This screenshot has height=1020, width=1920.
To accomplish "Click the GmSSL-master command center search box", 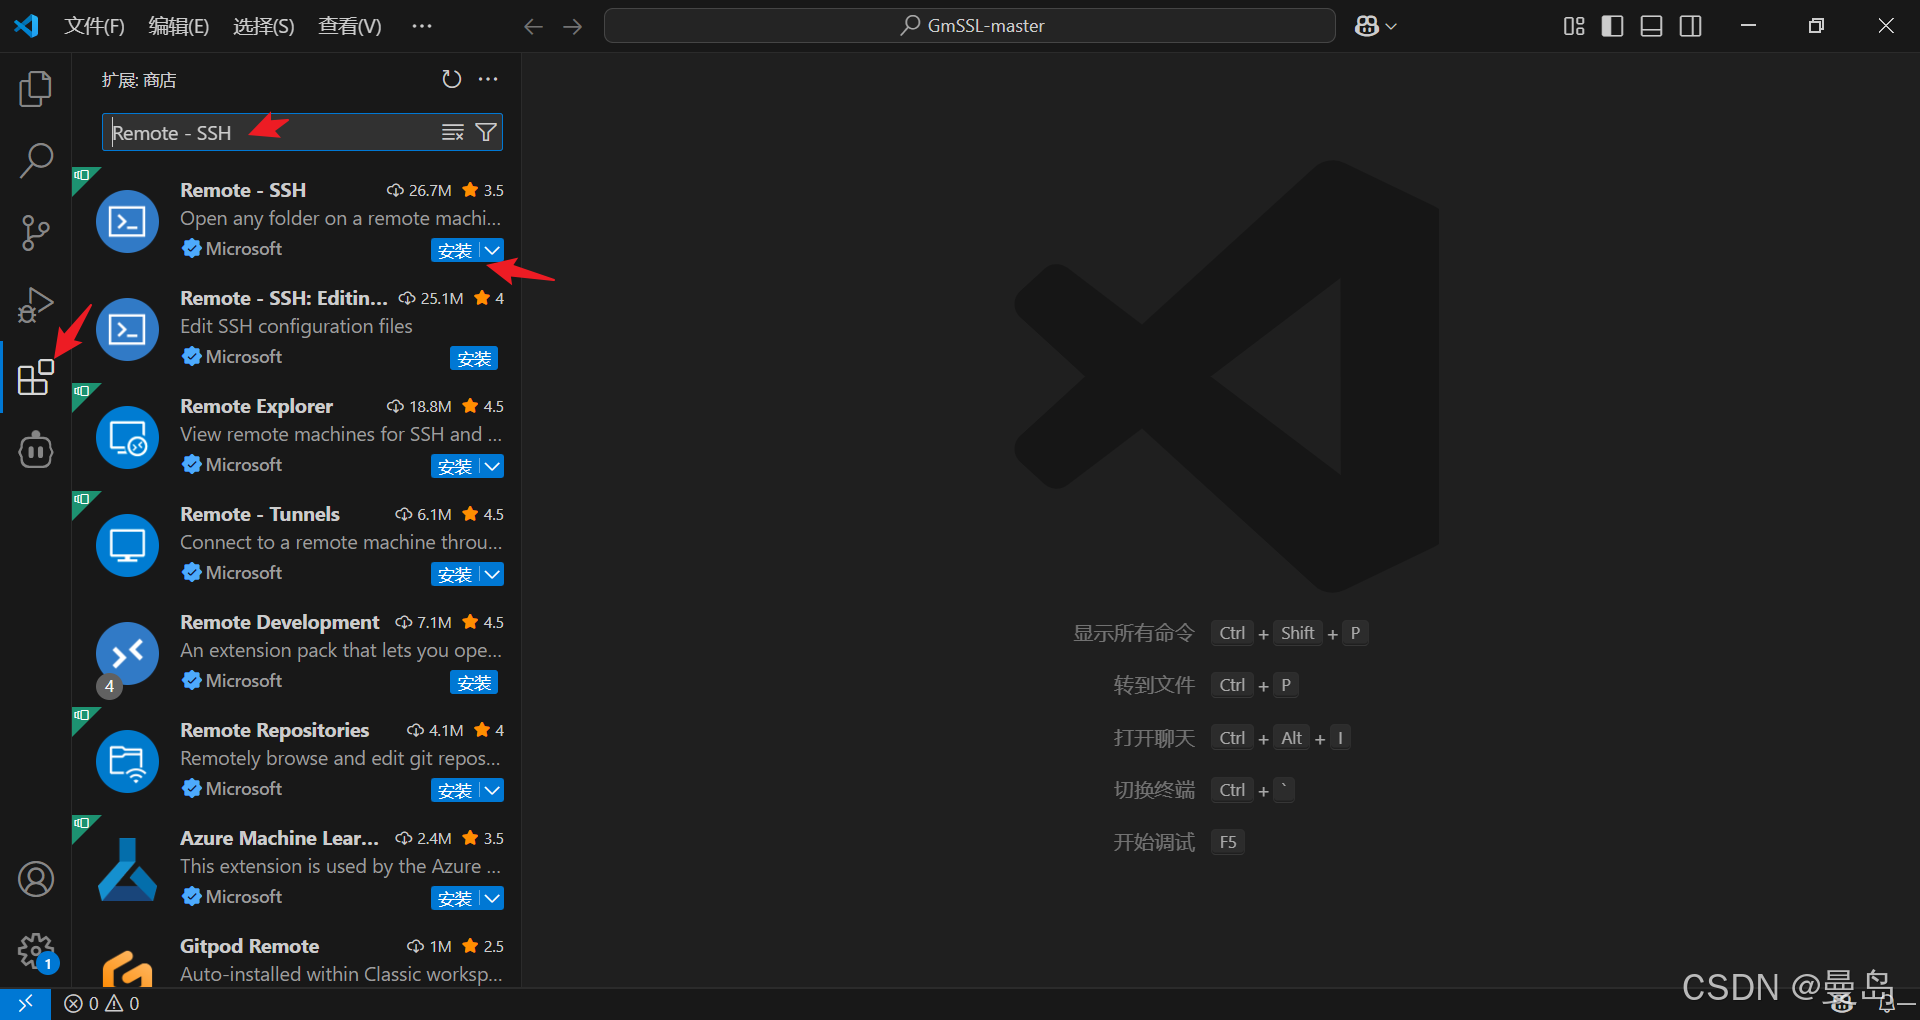I will (x=970, y=26).
